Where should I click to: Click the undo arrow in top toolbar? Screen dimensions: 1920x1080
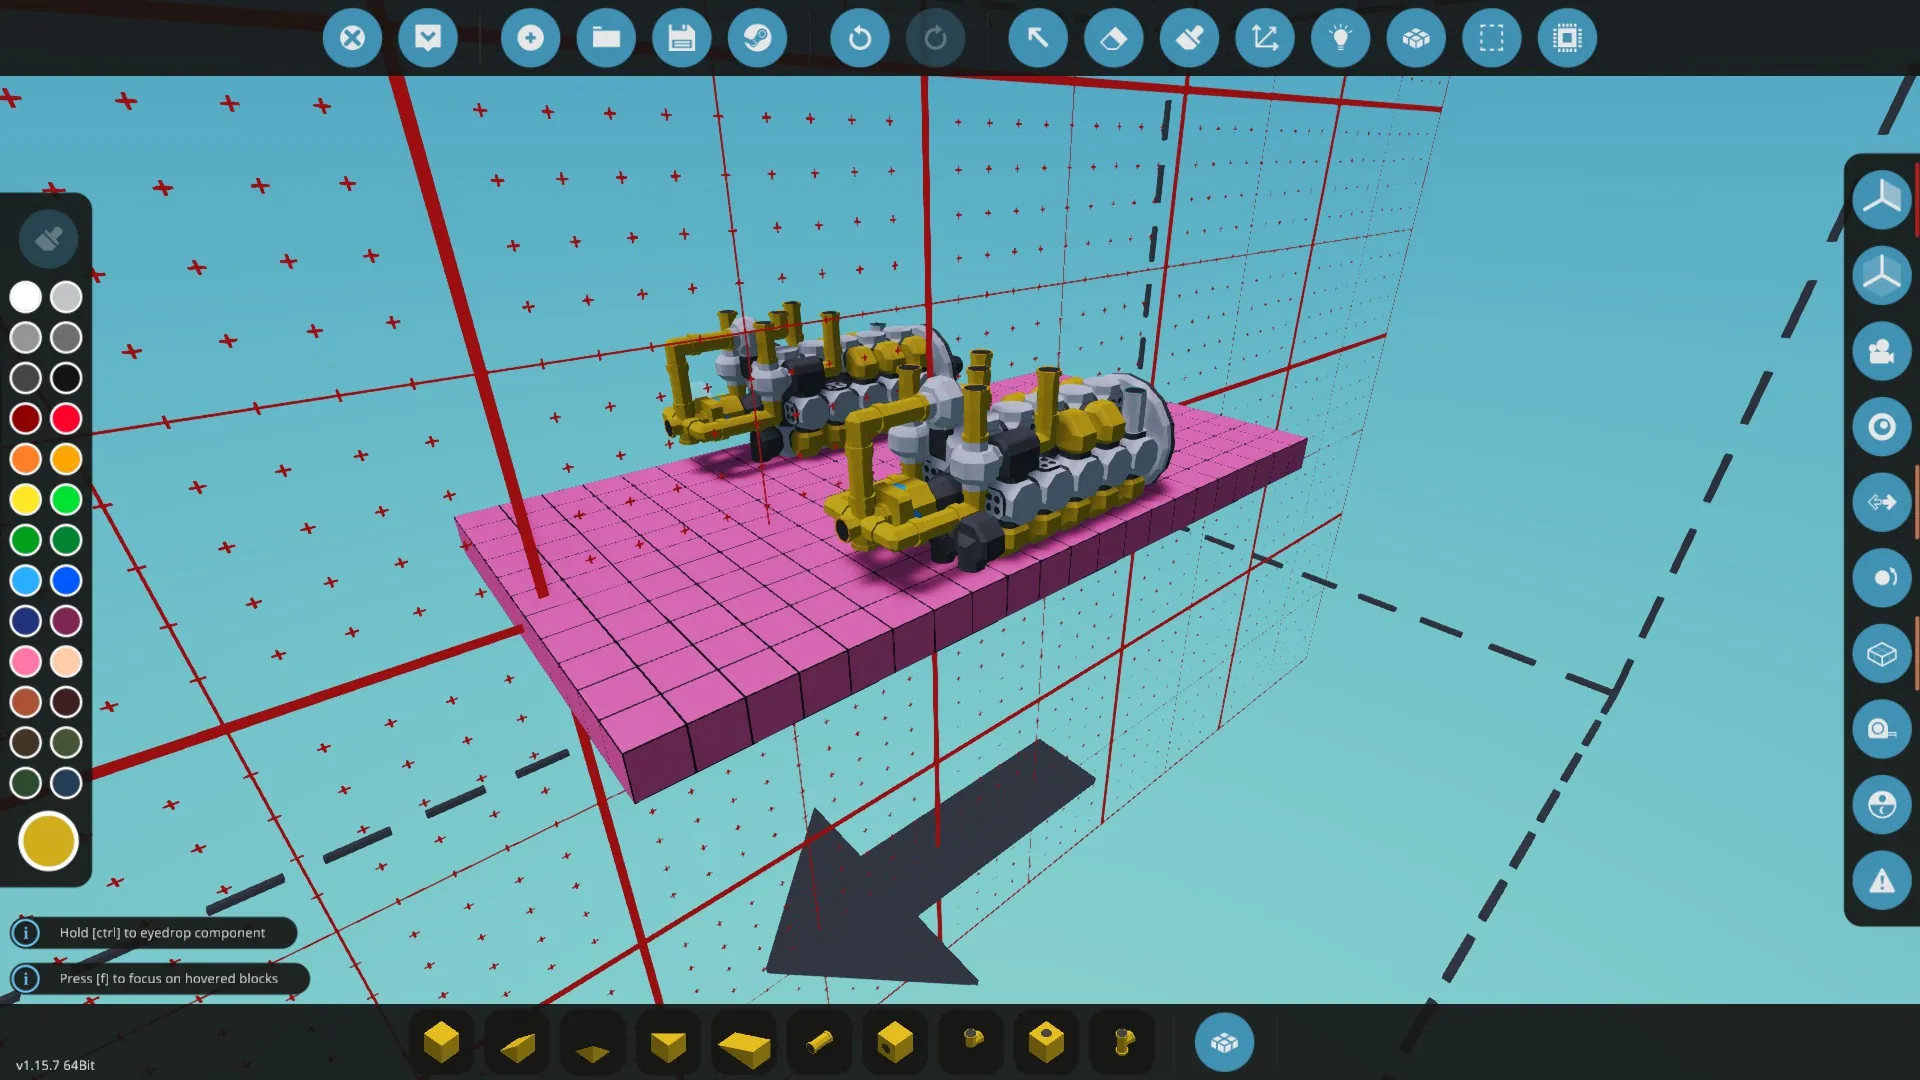[x=859, y=38]
